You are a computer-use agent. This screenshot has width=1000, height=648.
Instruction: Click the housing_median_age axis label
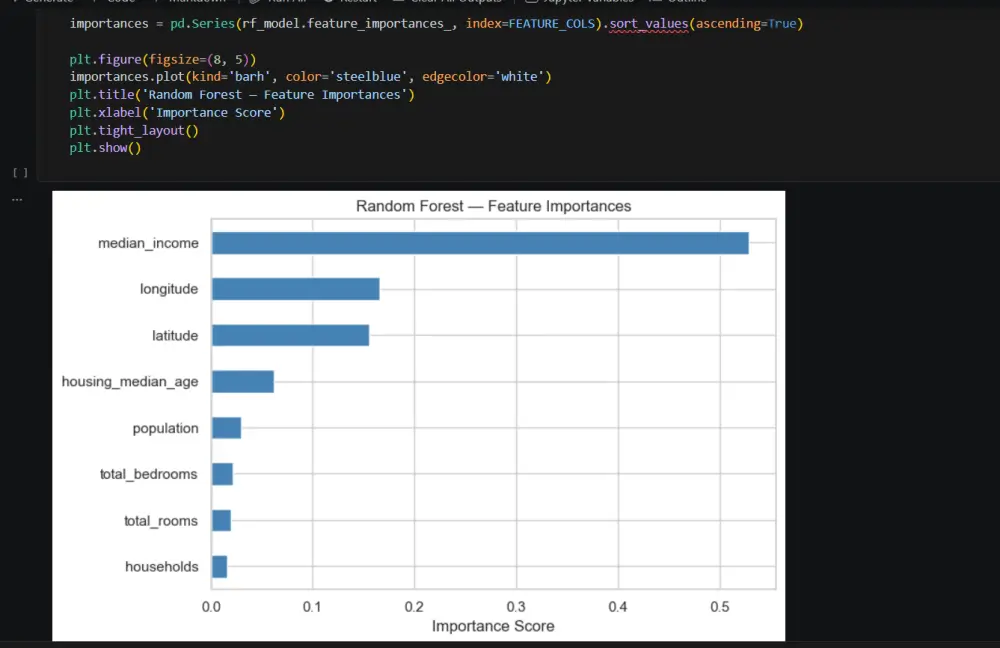(130, 381)
